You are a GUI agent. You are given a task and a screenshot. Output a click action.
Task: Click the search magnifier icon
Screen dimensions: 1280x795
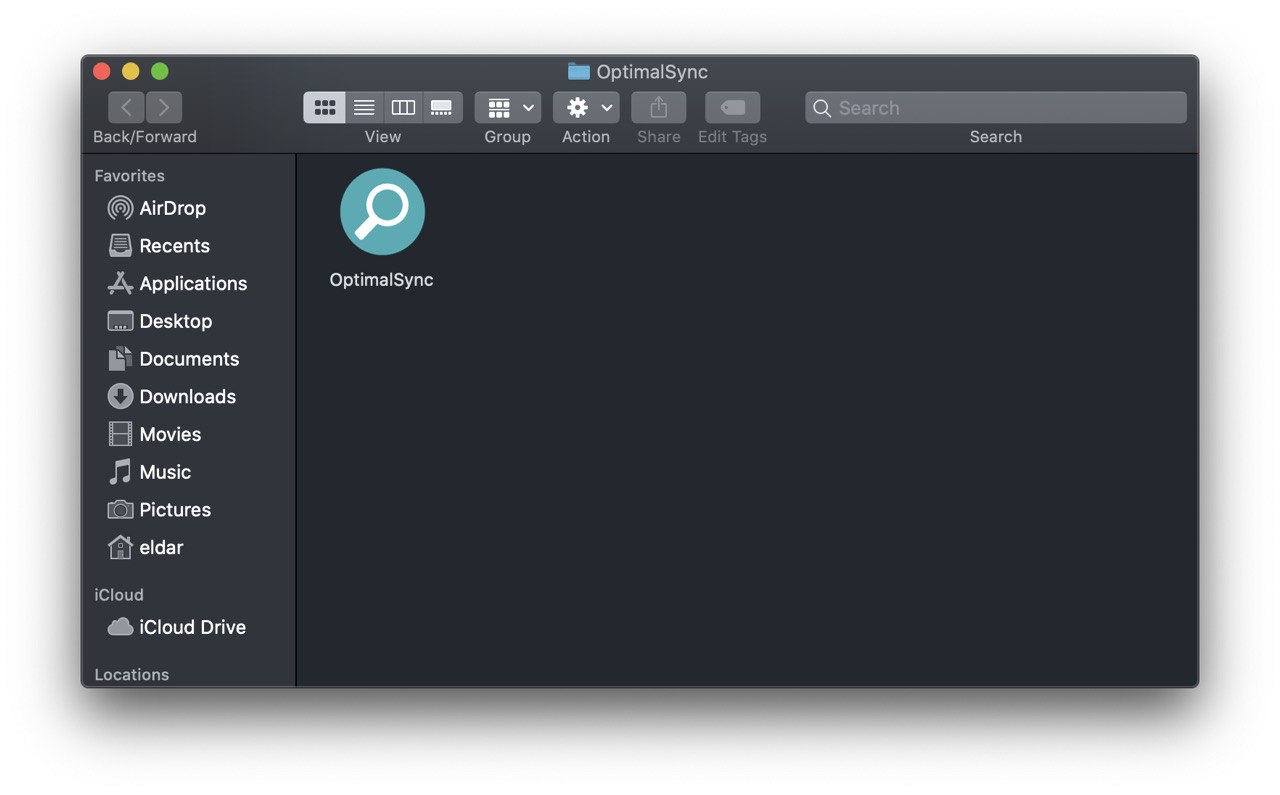[822, 108]
